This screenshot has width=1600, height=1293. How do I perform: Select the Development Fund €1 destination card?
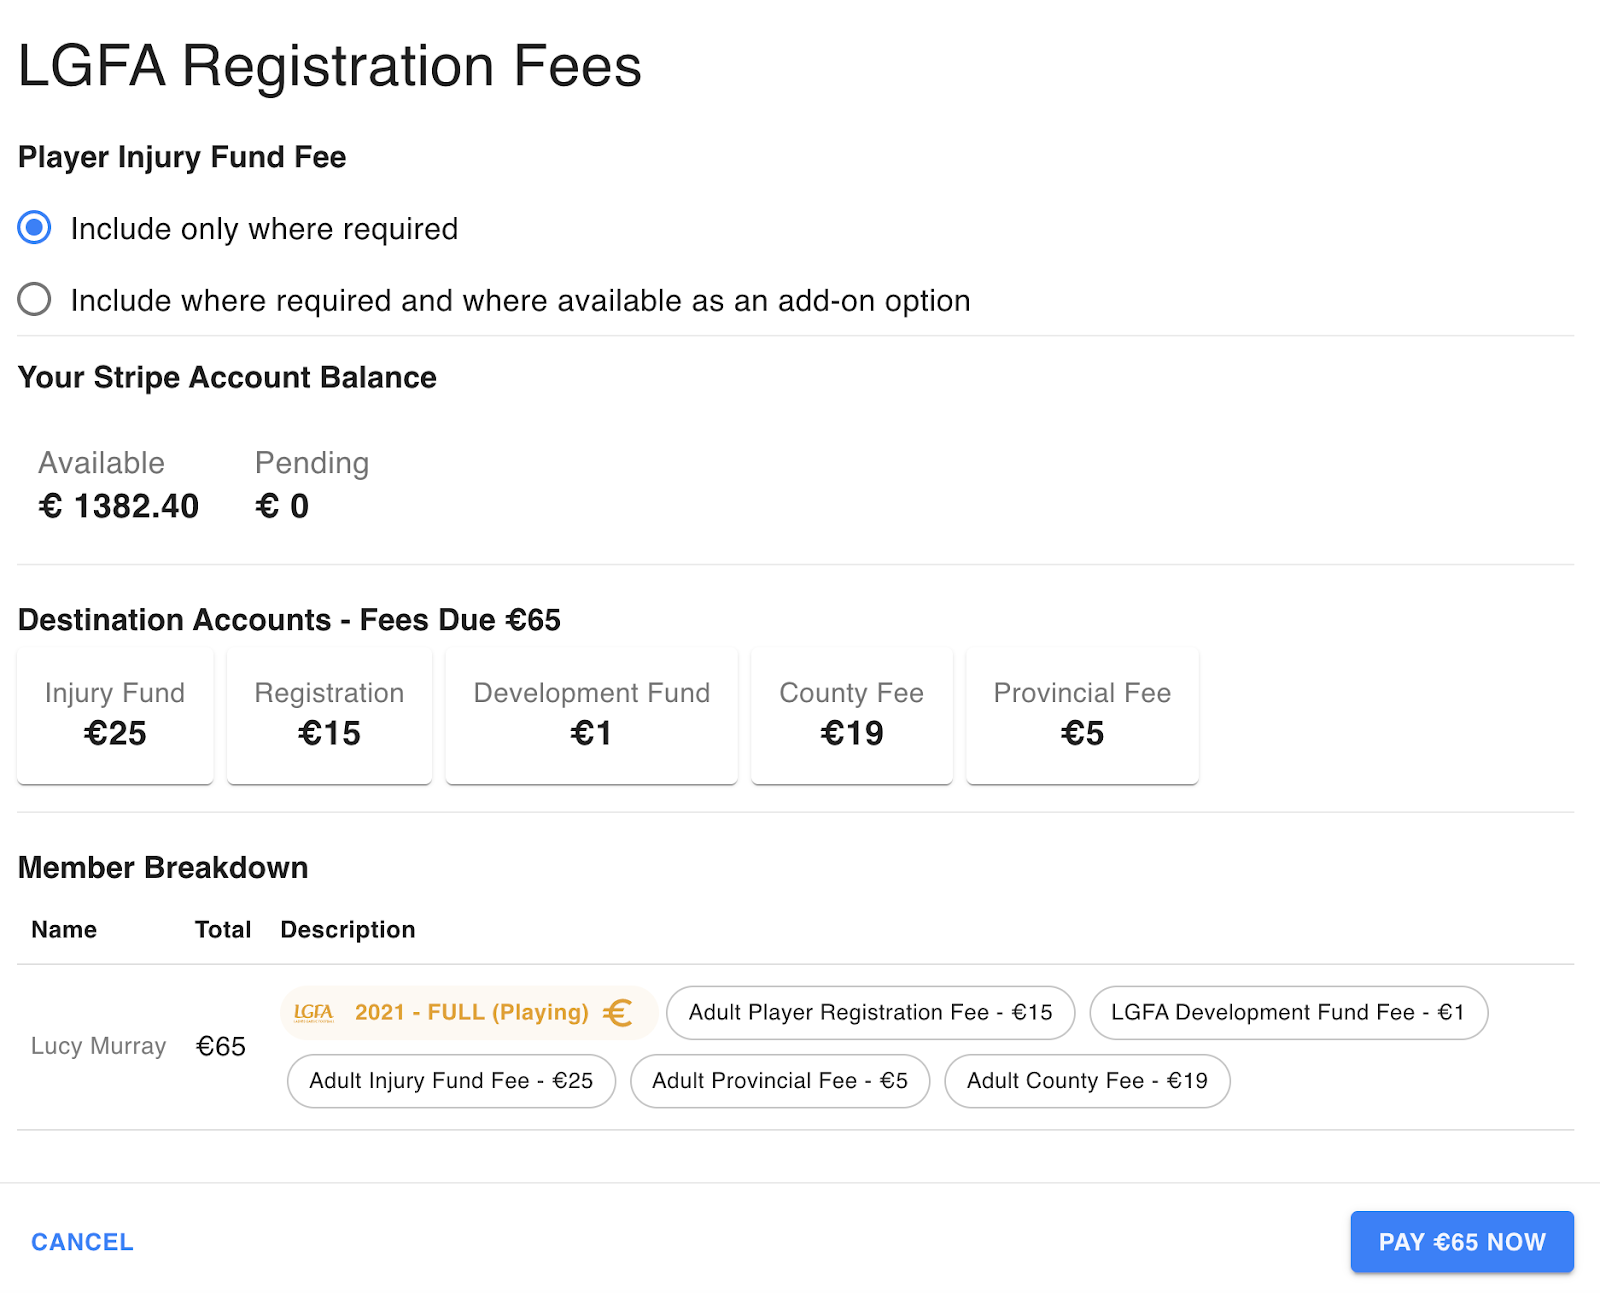pyautogui.click(x=590, y=715)
